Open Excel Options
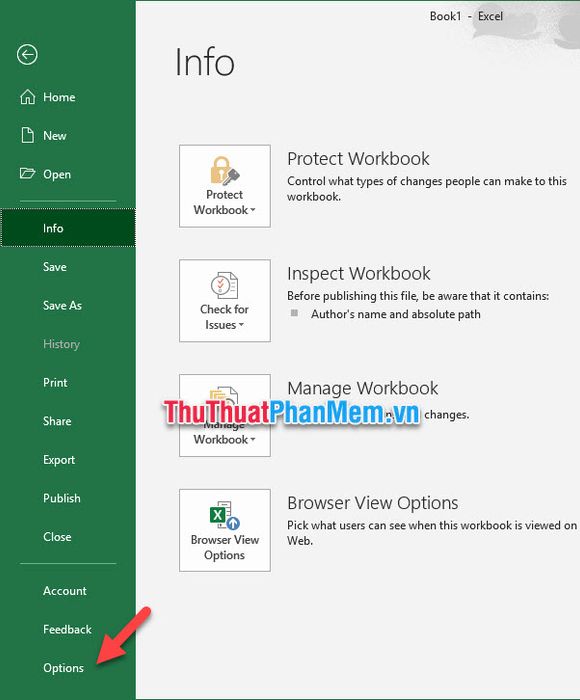 [x=68, y=668]
